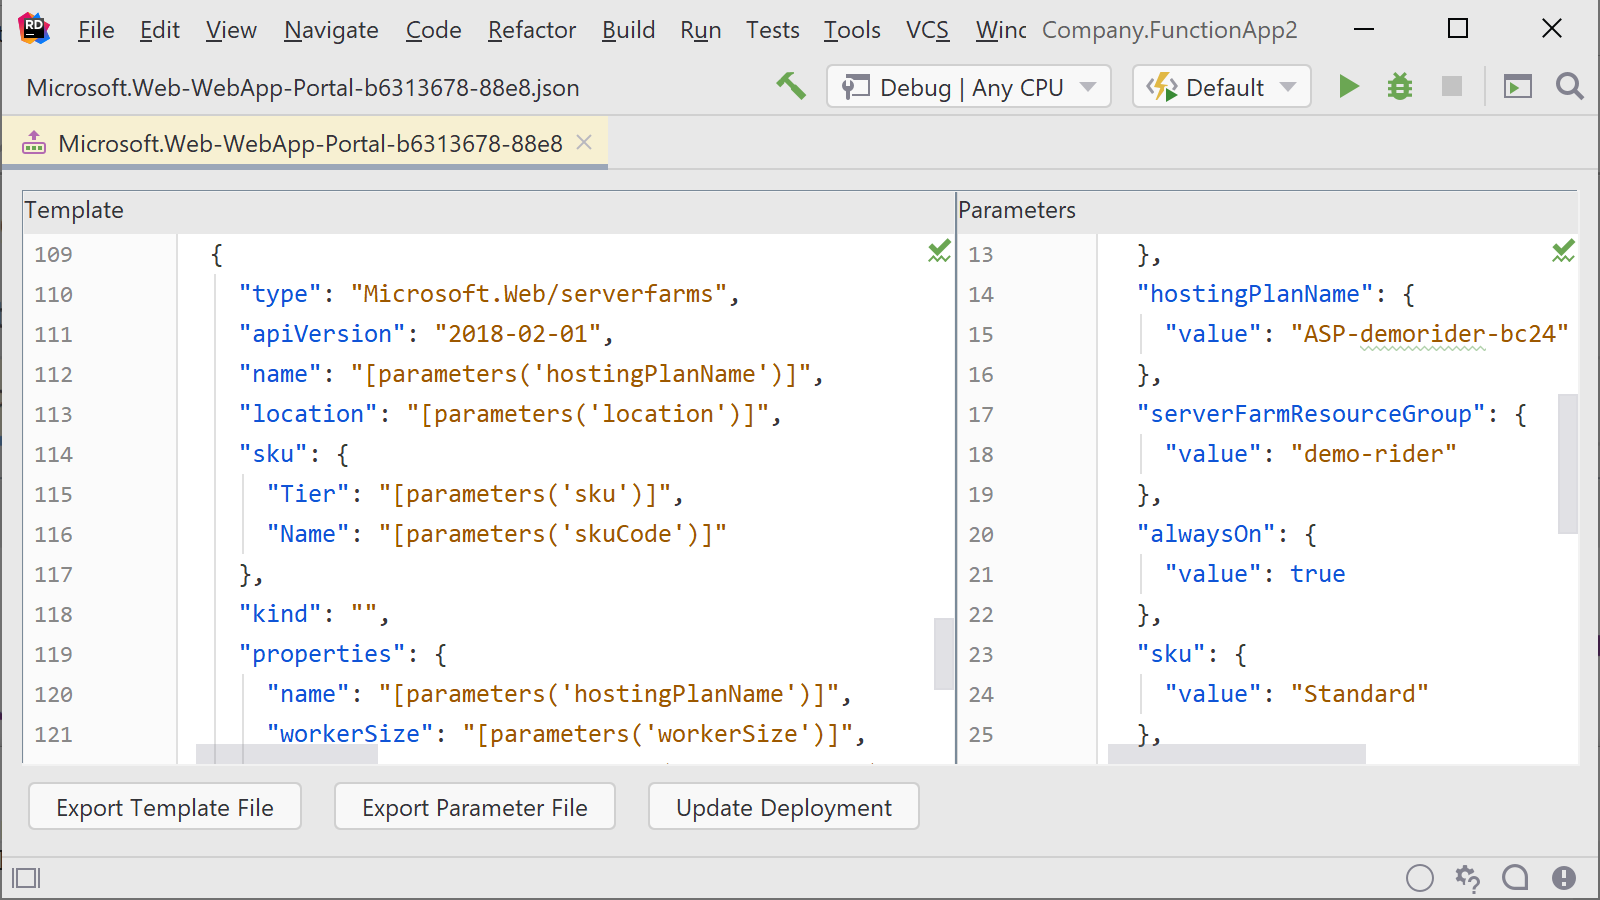Close the Microsoft.Web-WebApp-Portal tab
The height and width of the screenshot is (900, 1600).
pos(585,143)
